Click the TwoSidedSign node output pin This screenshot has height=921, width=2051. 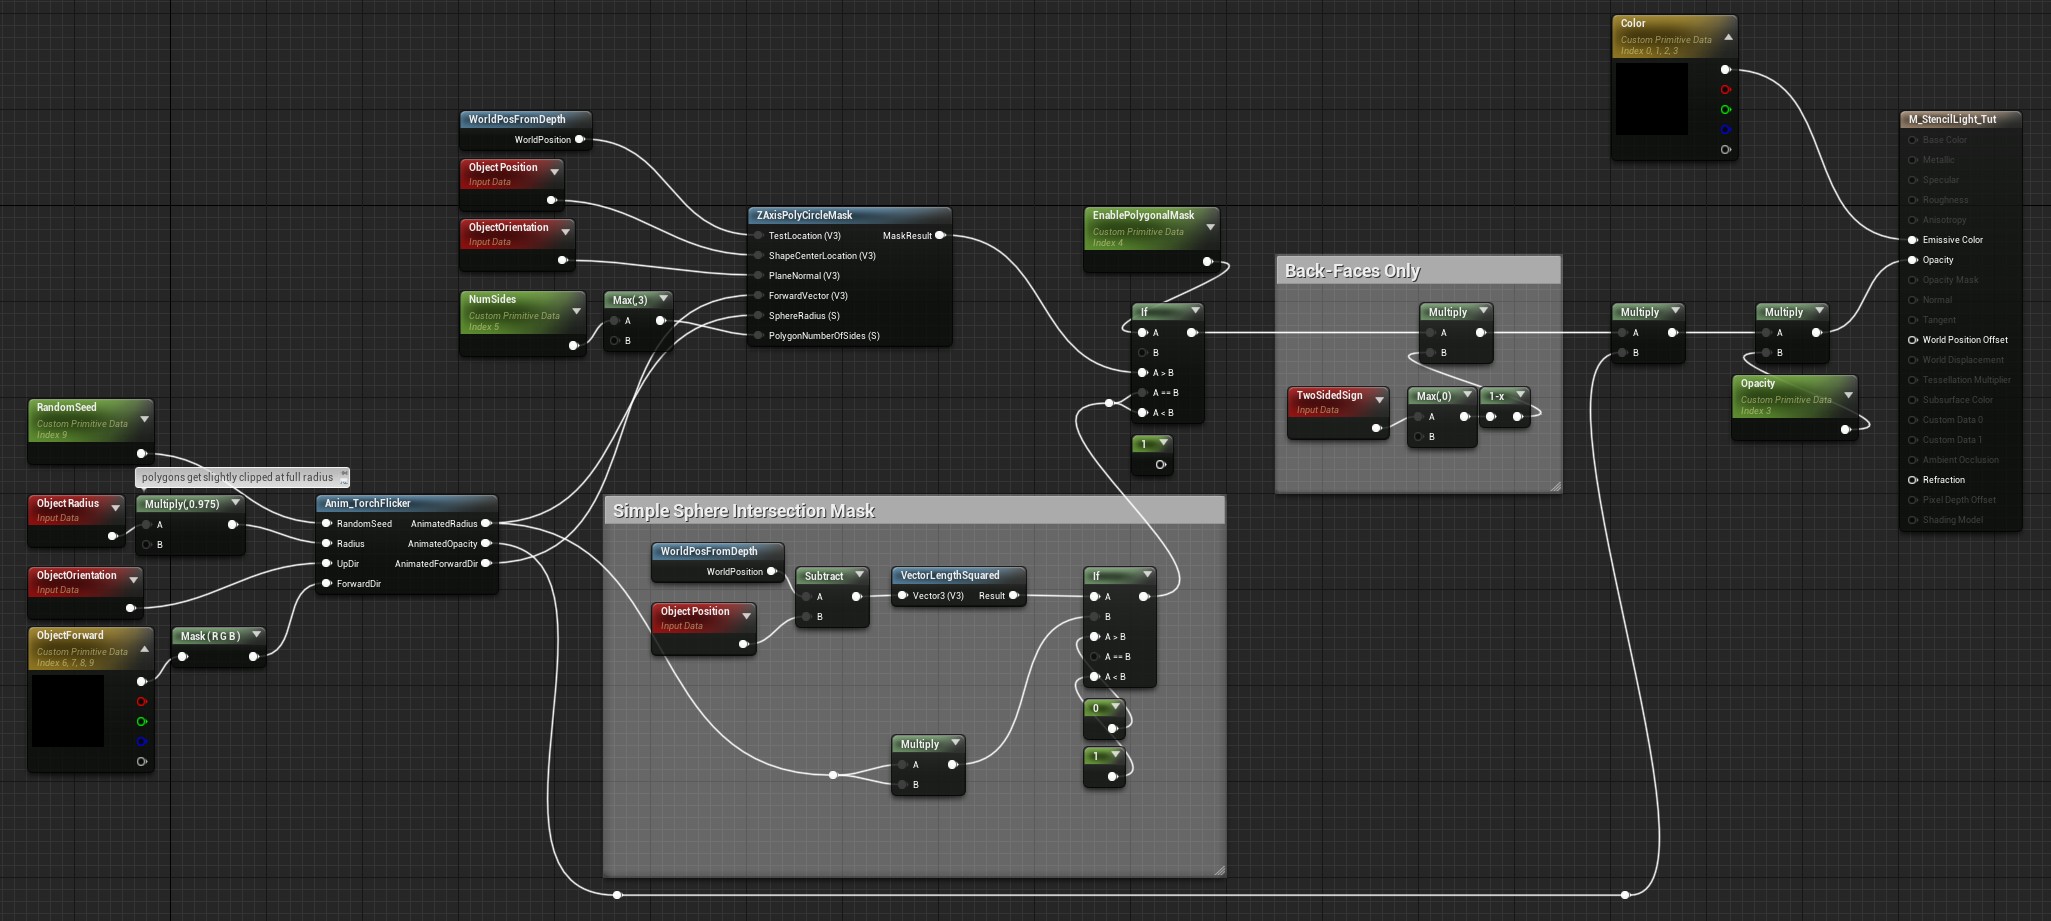tap(1376, 428)
